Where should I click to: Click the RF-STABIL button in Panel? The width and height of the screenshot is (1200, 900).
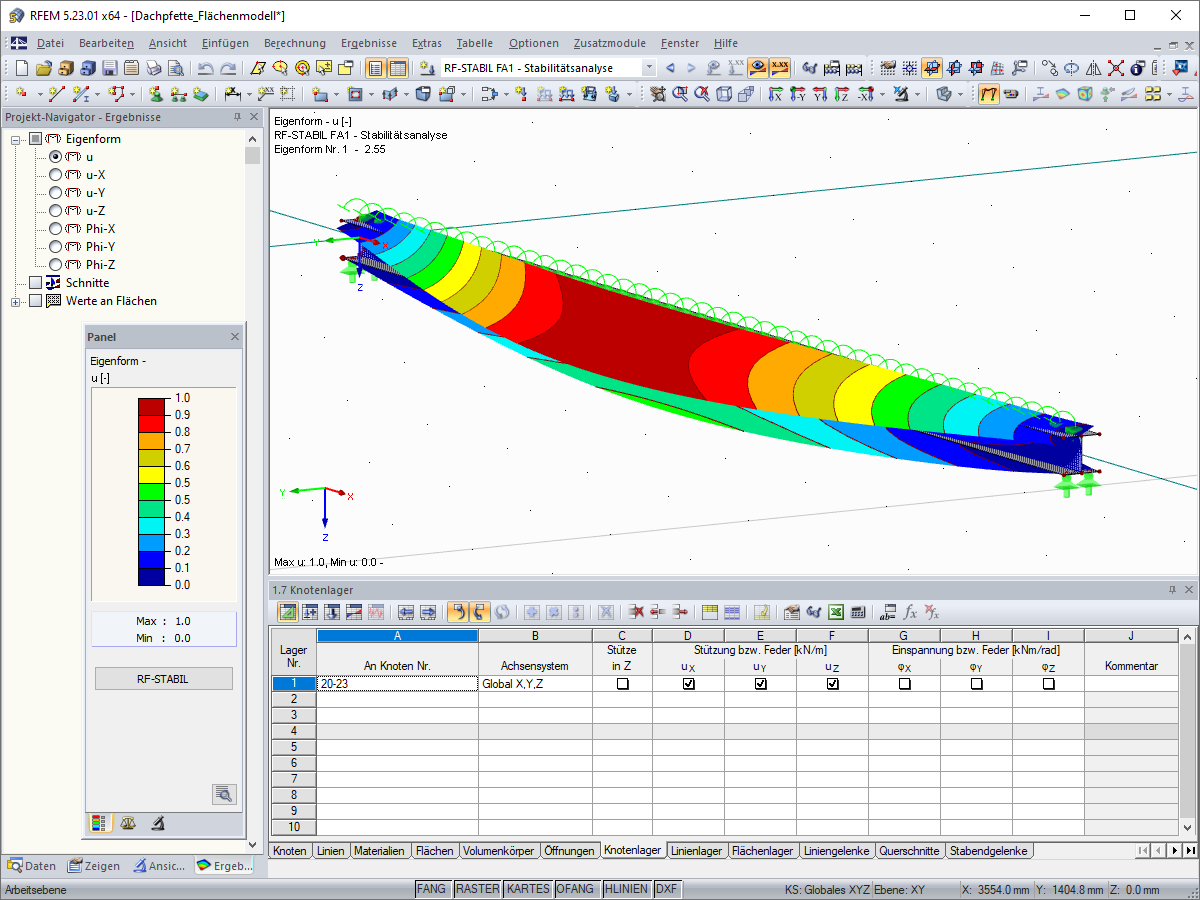pyautogui.click(x=164, y=679)
